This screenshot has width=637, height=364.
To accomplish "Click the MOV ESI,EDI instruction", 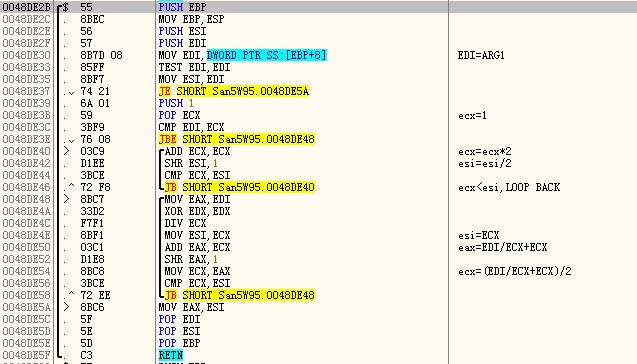I will [x=191, y=79].
